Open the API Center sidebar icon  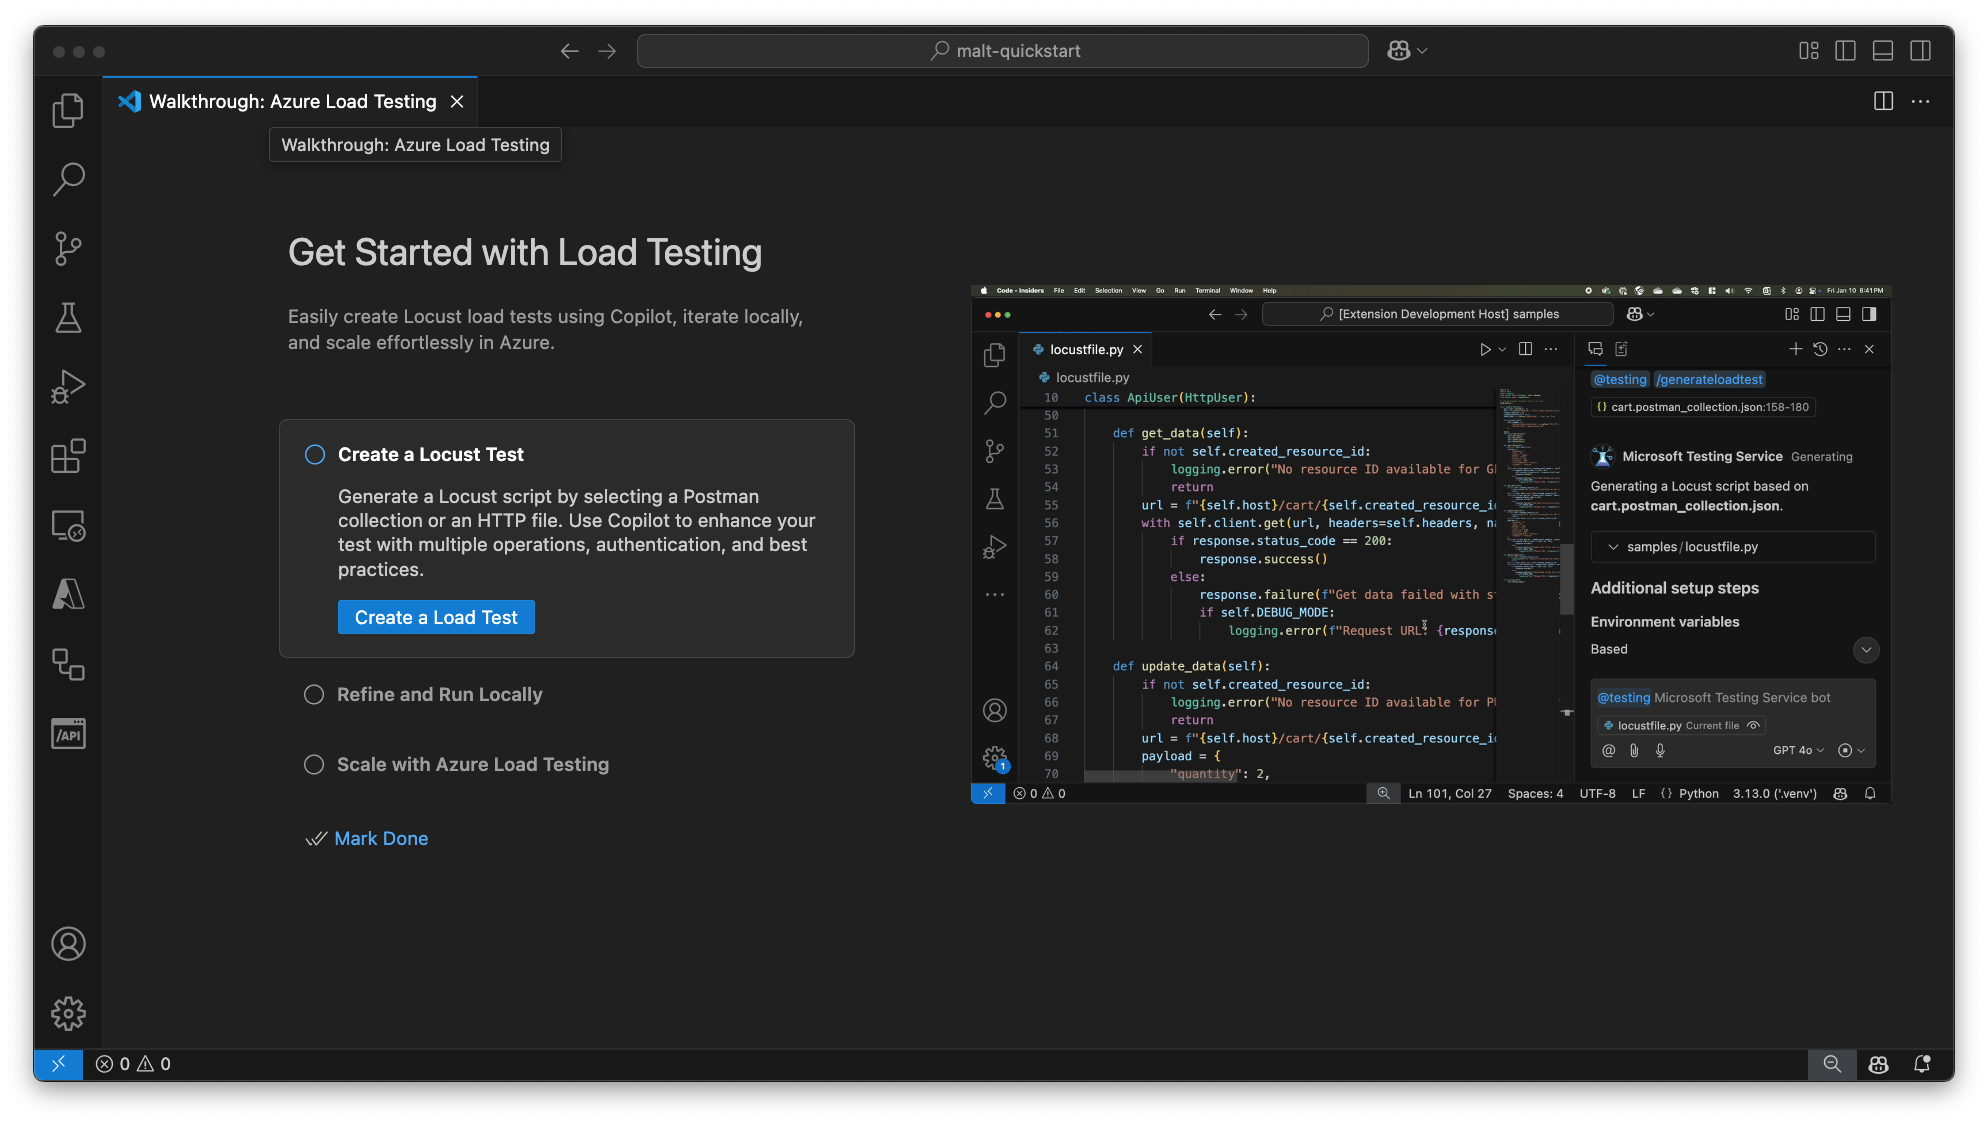click(x=68, y=734)
